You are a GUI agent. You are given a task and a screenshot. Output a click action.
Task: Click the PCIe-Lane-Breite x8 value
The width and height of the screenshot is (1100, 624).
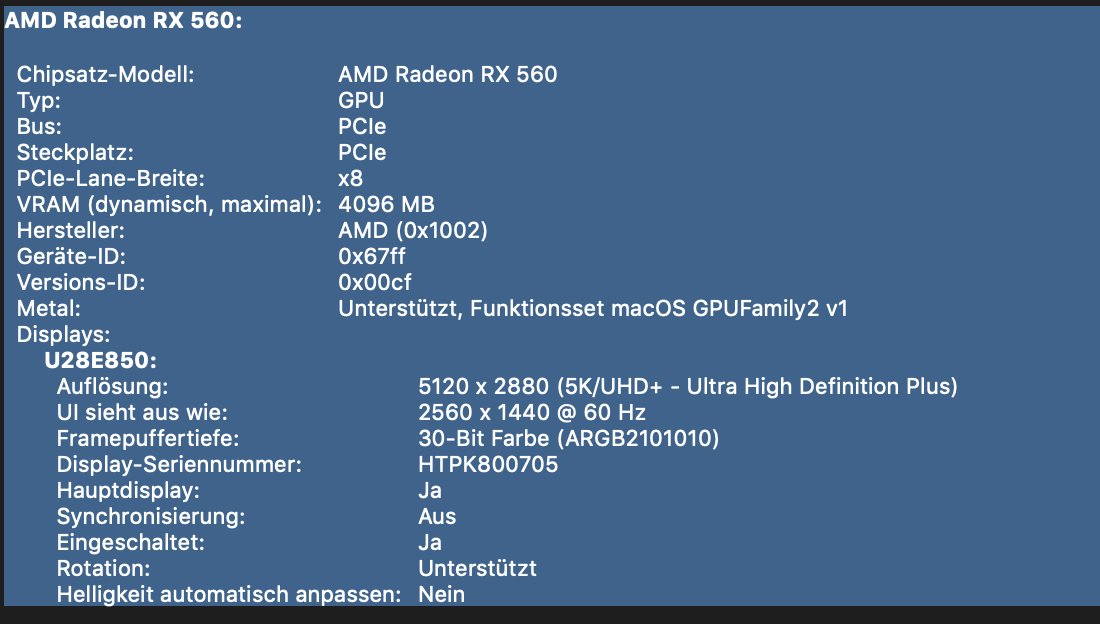350,179
